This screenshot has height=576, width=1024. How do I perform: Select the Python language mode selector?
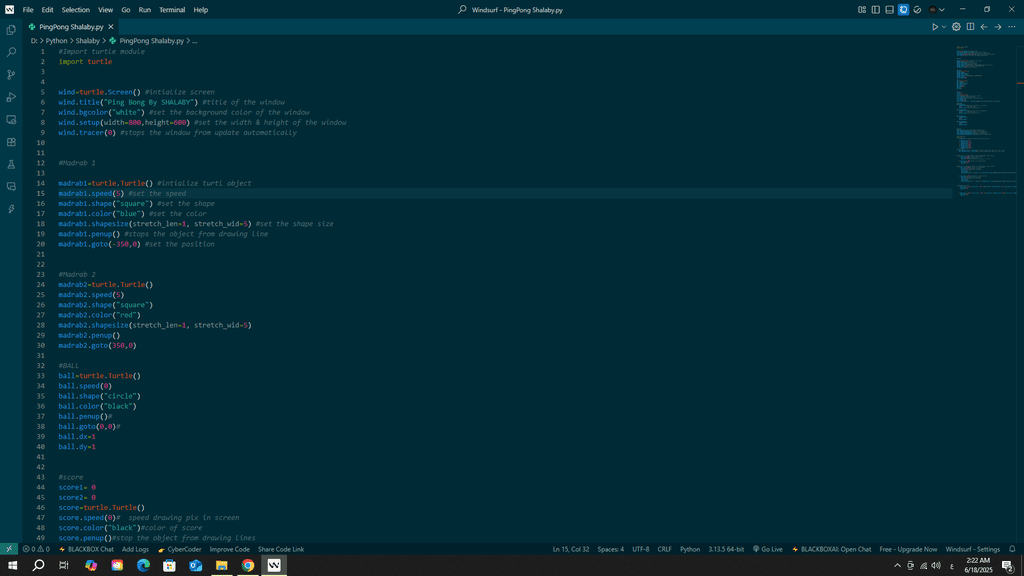click(690, 549)
